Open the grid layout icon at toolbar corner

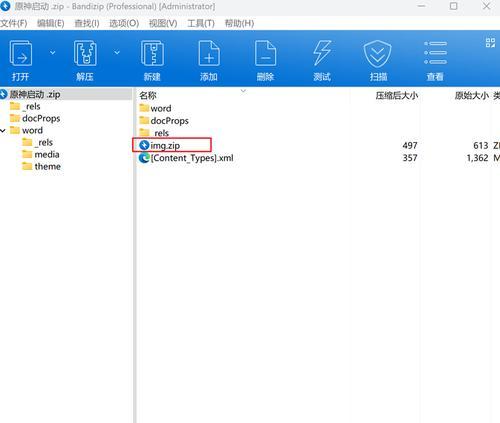490,42
